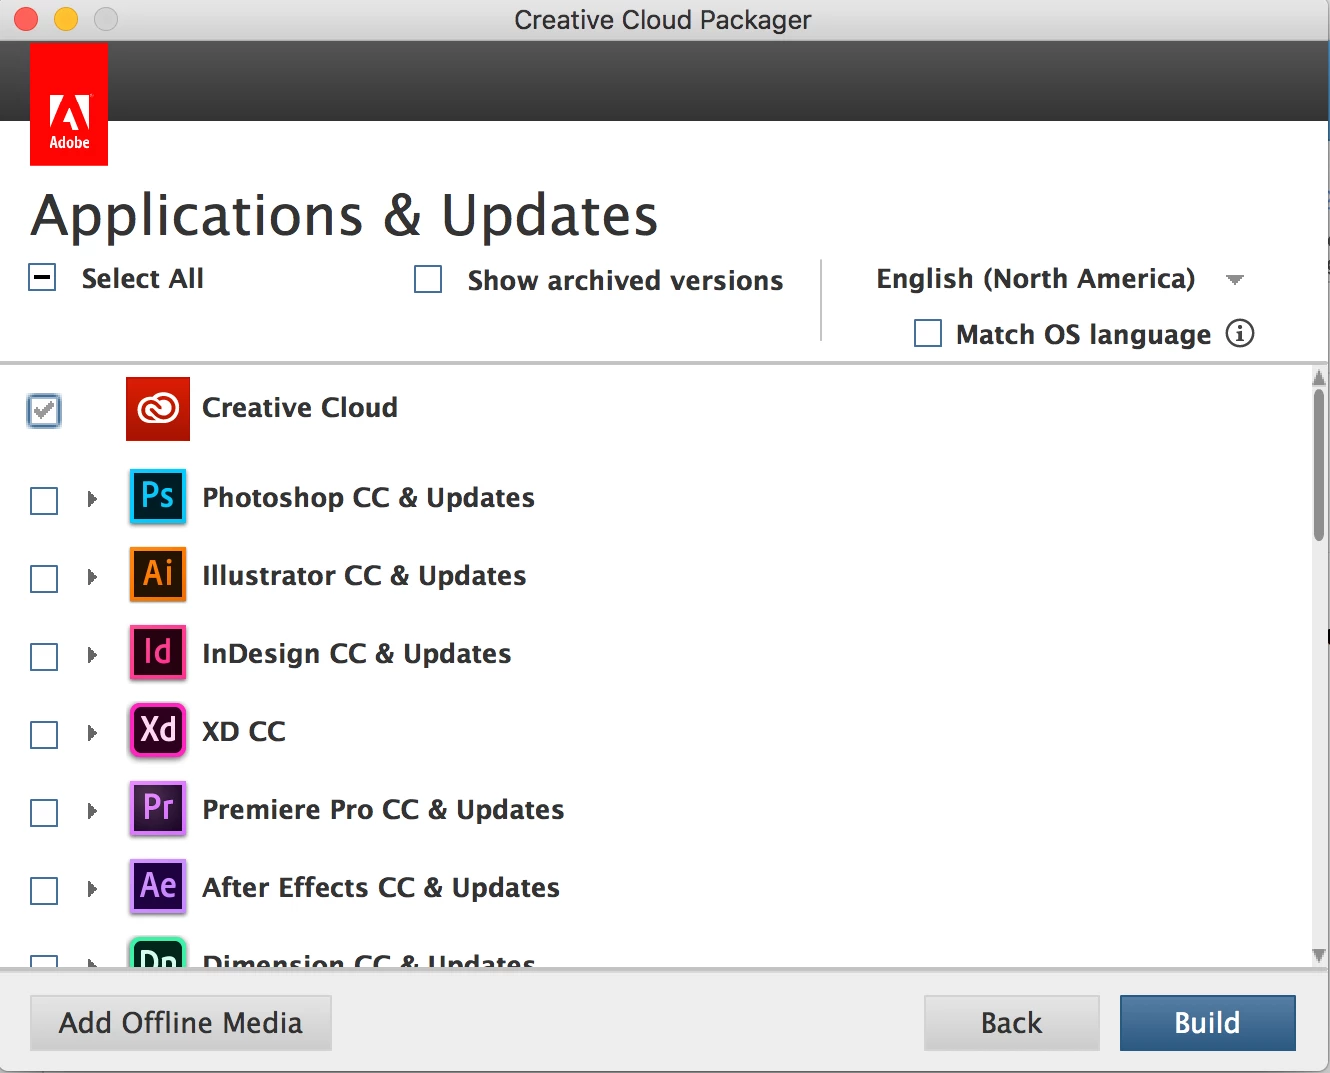
Task: Expand Premiere Pro CC & Updates versions
Action: point(92,810)
